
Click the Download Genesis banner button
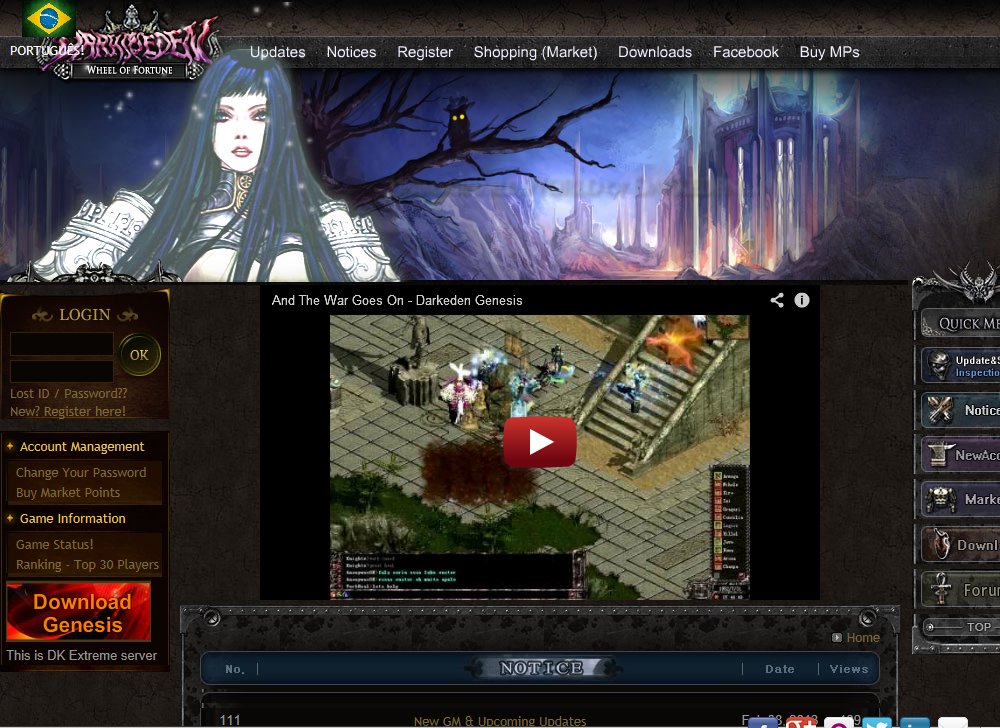pos(78,611)
